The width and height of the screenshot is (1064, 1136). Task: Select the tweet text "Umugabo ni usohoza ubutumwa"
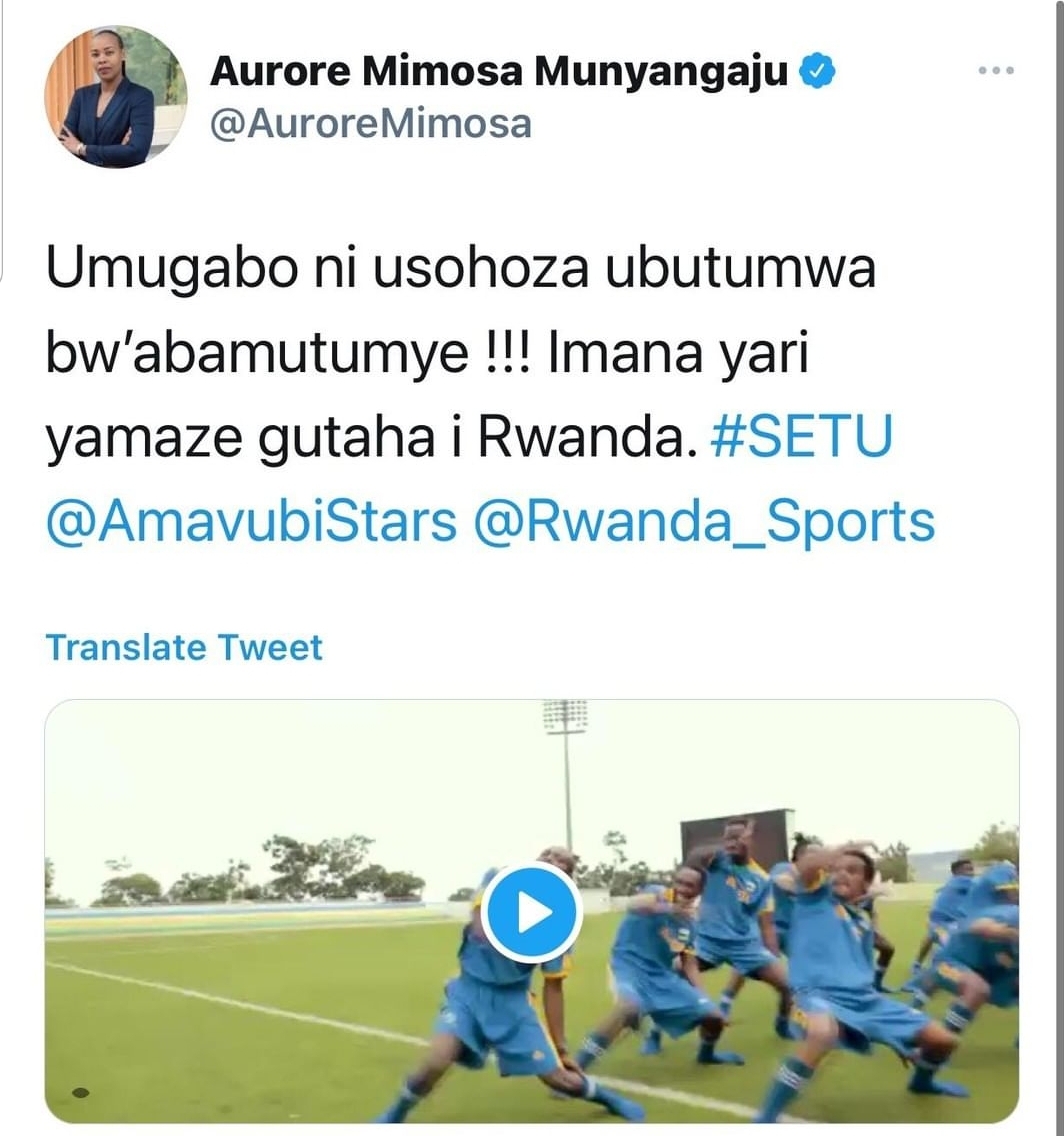pyautogui.click(x=461, y=267)
